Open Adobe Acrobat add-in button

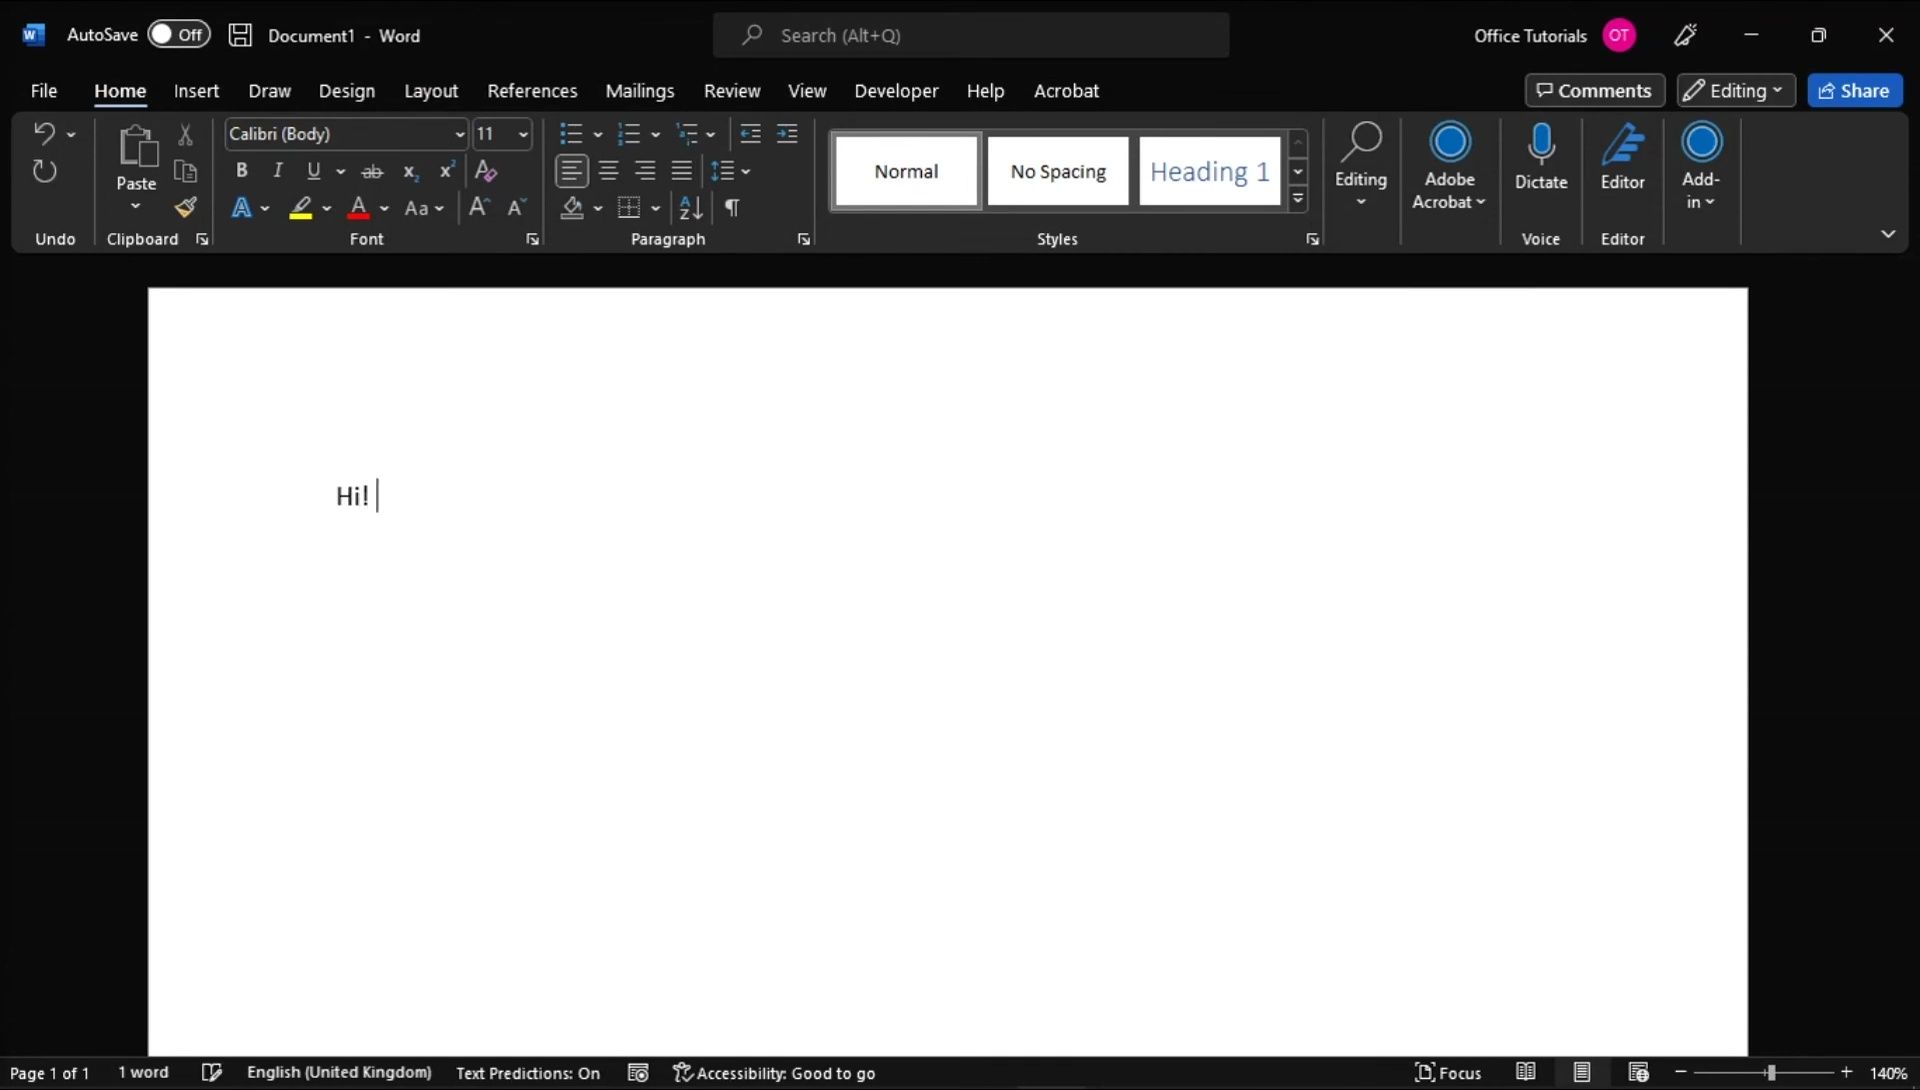(x=1449, y=166)
